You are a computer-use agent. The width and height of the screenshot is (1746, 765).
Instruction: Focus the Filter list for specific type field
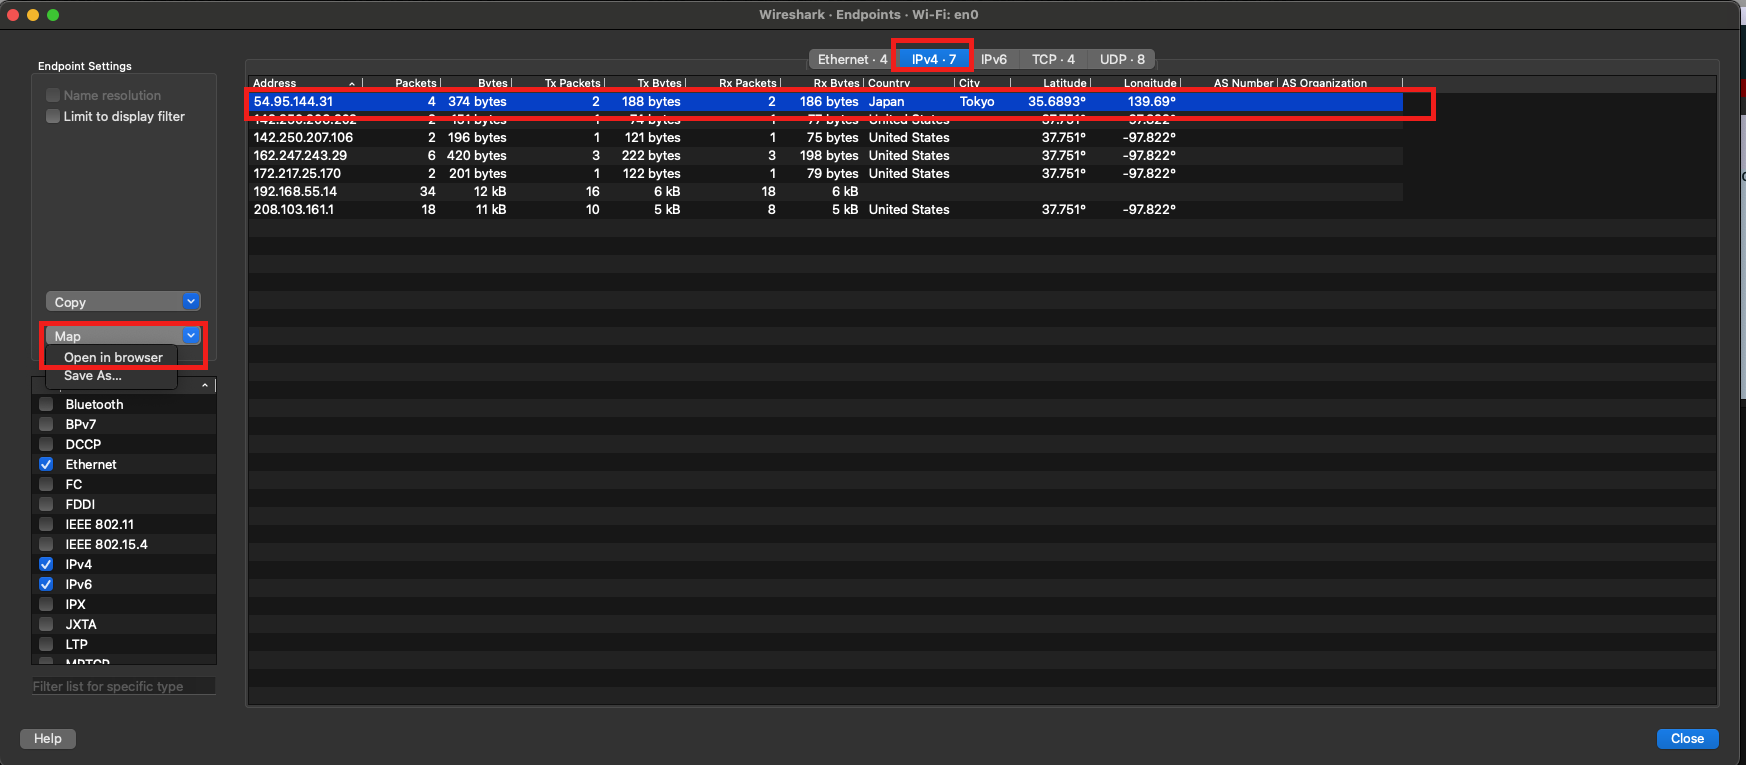click(x=123, y=686)
